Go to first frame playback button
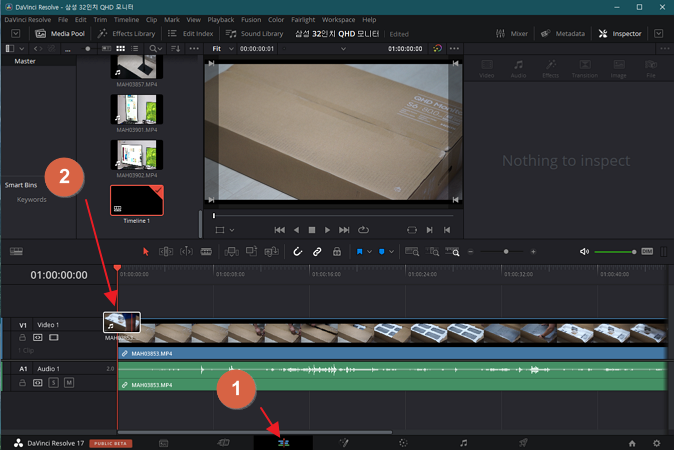The width and height of the screenshot is (674, 450). pyautogui.click(x=279, y=230)
